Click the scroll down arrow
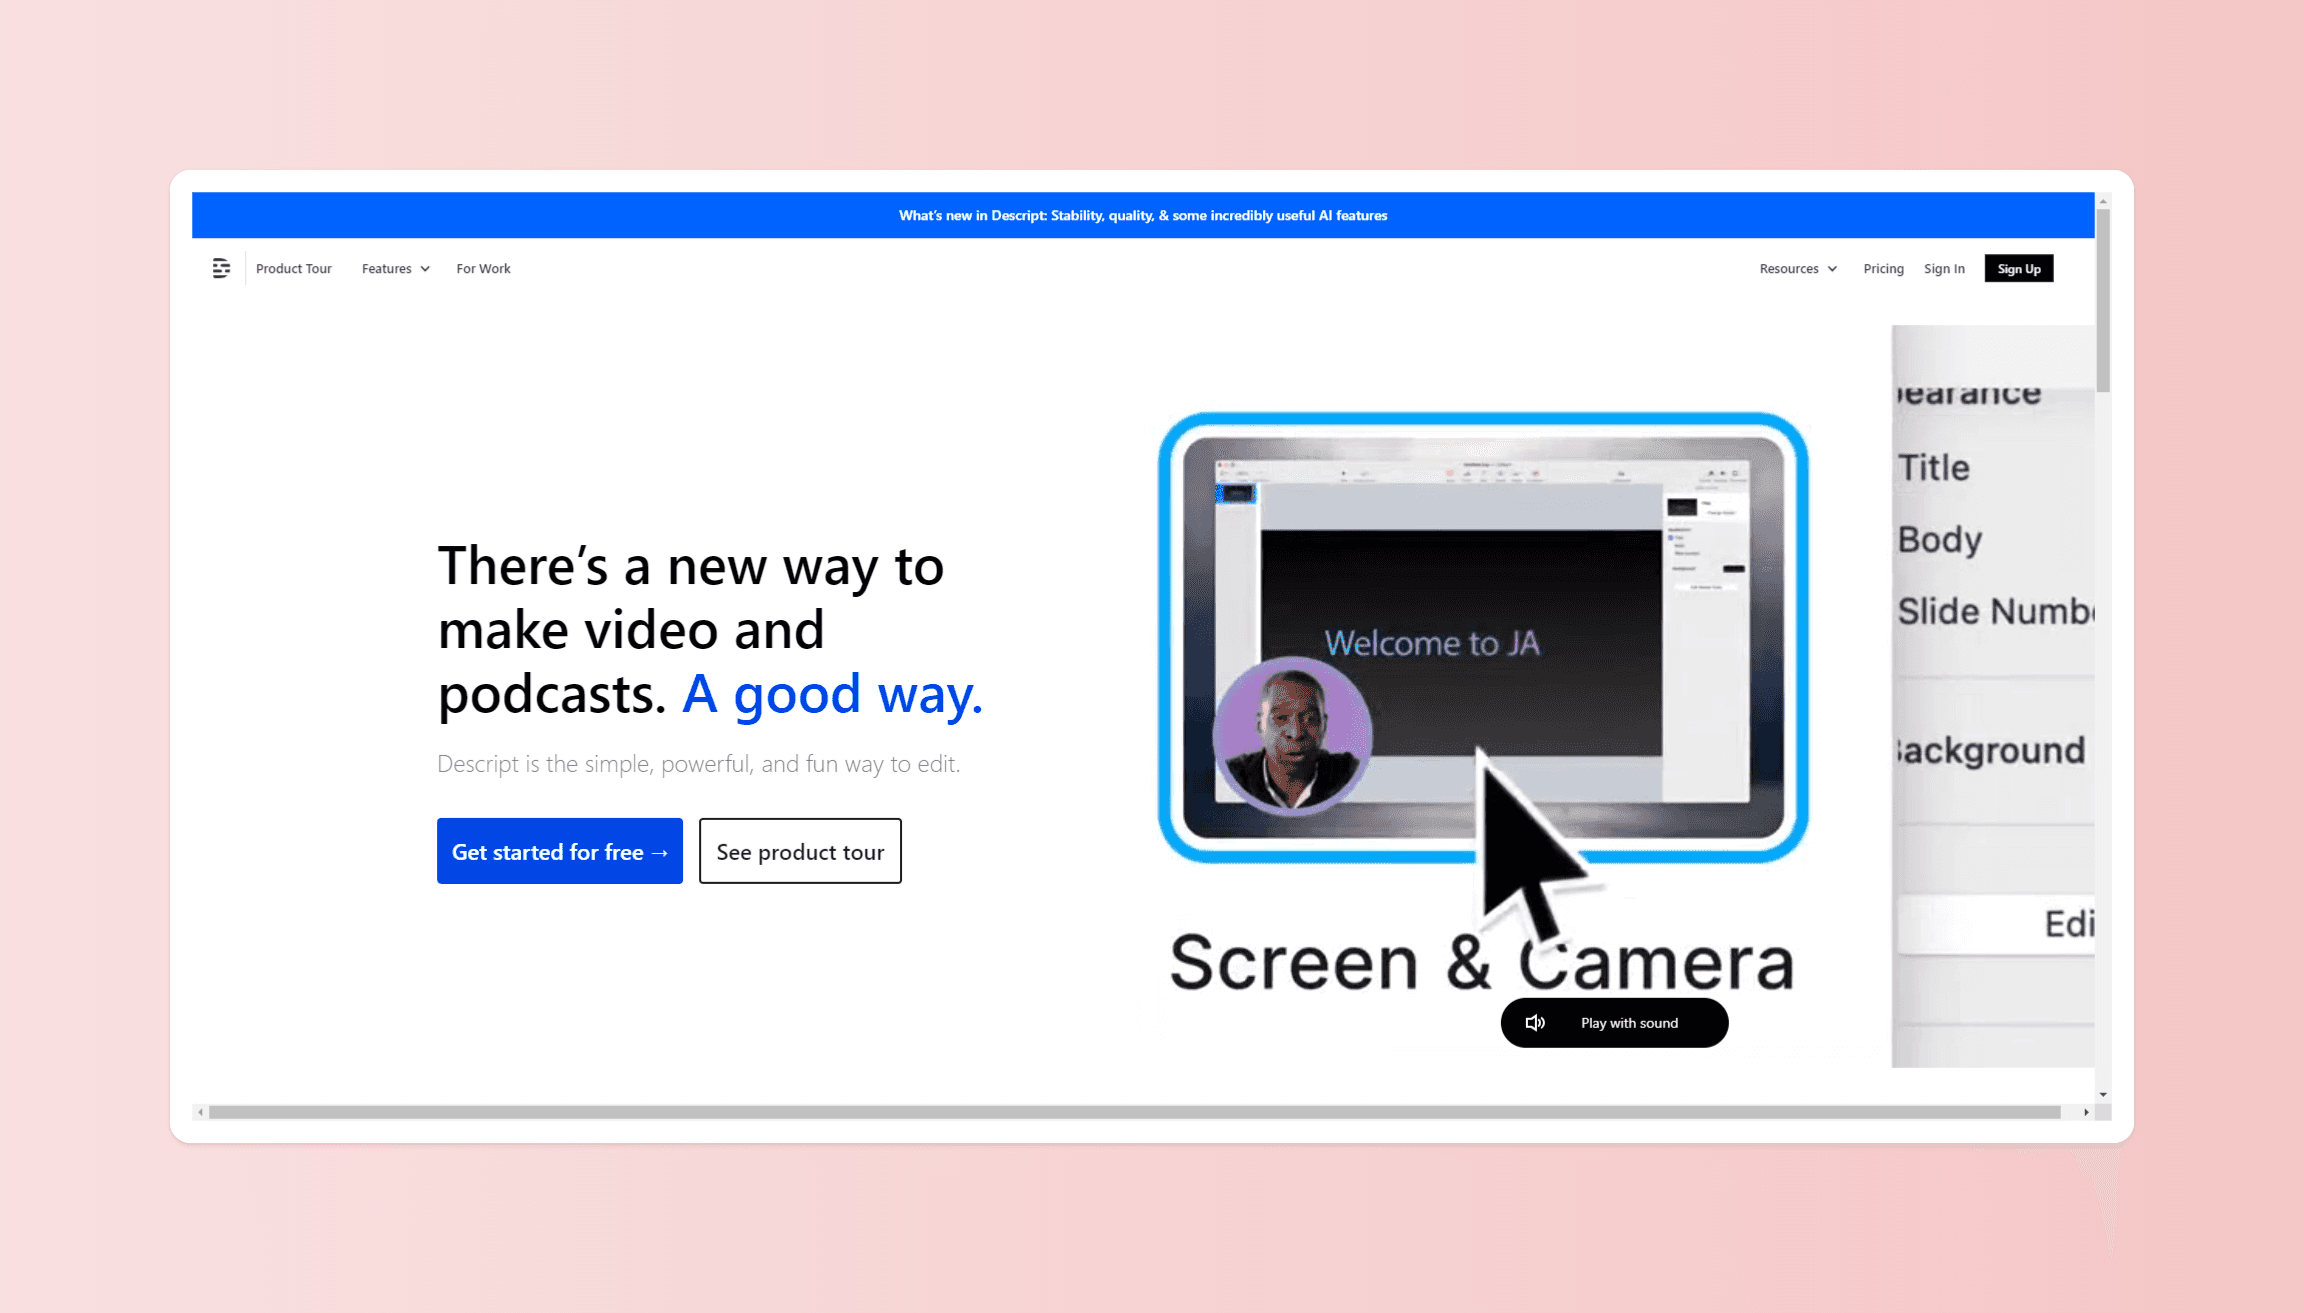The height and width of the screenshot is (1313, 2304). pos(2103,1094)
